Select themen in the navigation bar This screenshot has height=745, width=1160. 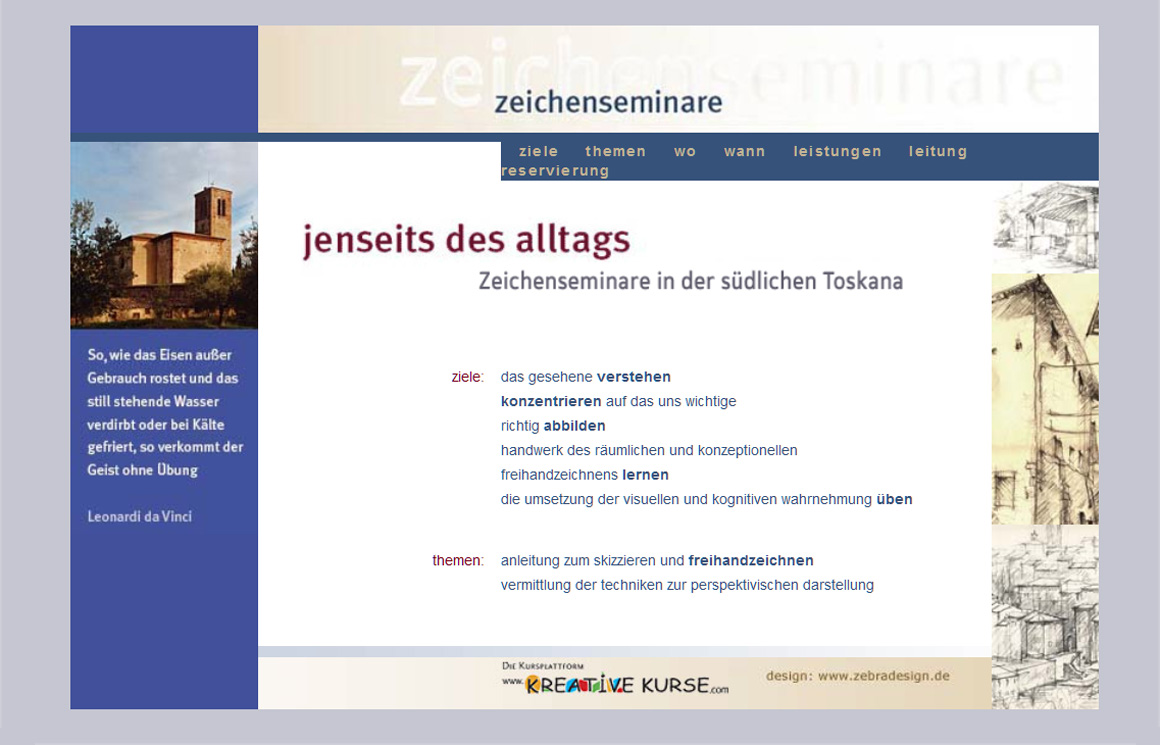[615, 152]
